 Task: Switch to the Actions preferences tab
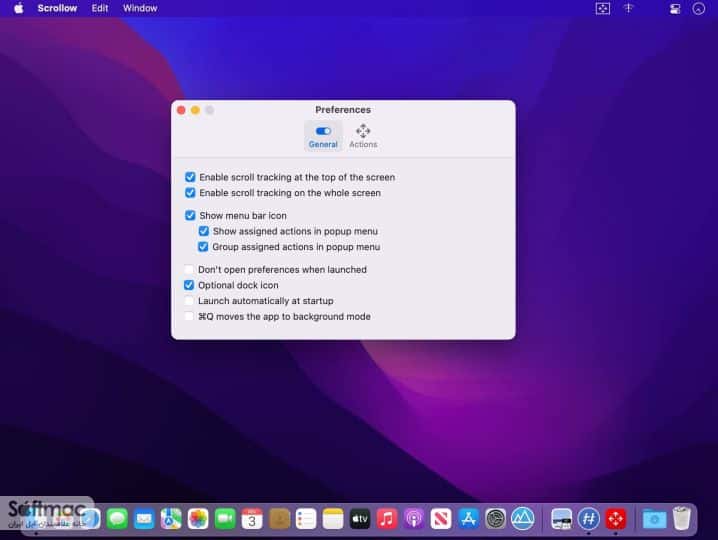[363, 136]
